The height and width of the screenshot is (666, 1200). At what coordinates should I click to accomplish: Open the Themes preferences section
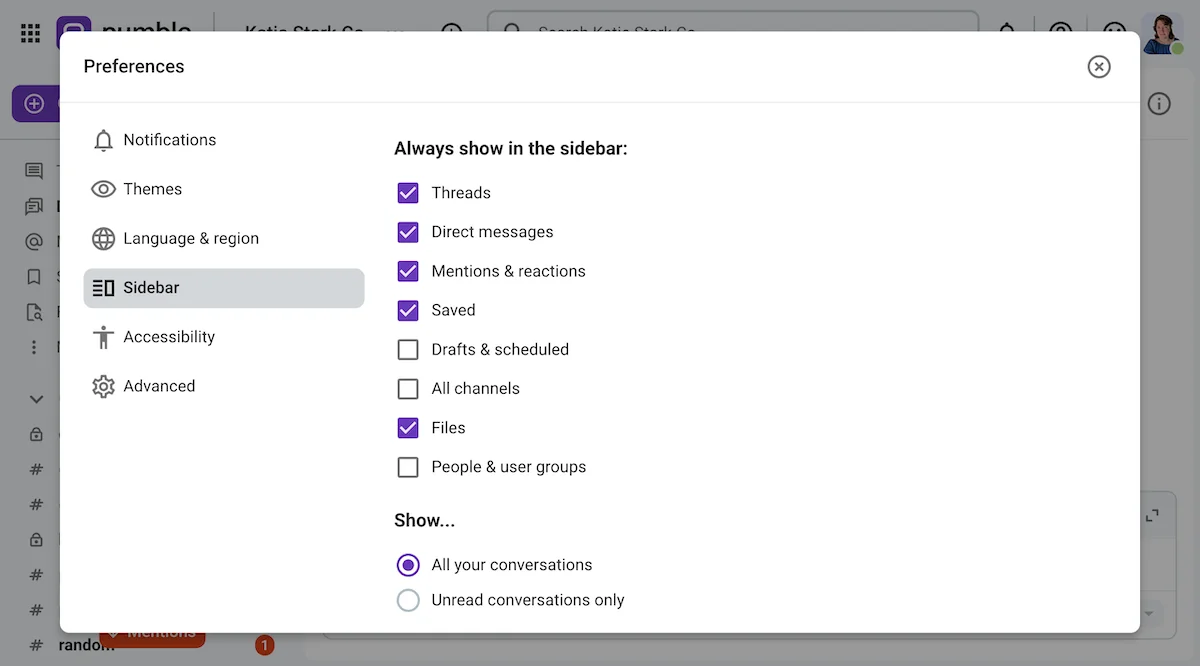point(153,188)
